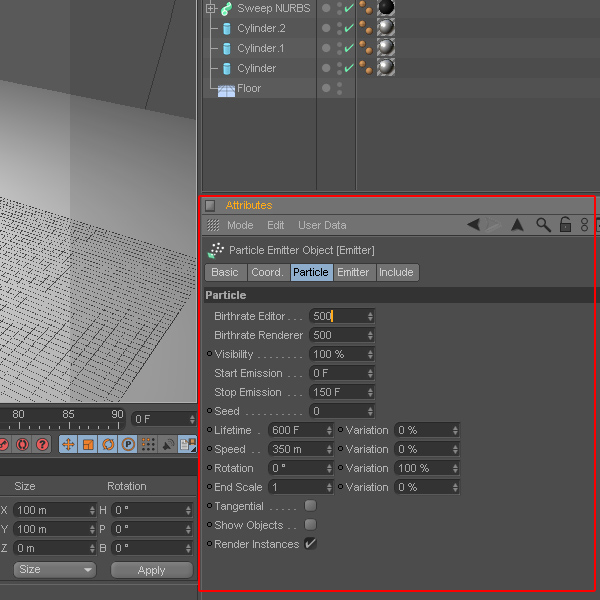Click the Birthrate Editor stepper arrows

pyautogui.click(x=370, y=316)
